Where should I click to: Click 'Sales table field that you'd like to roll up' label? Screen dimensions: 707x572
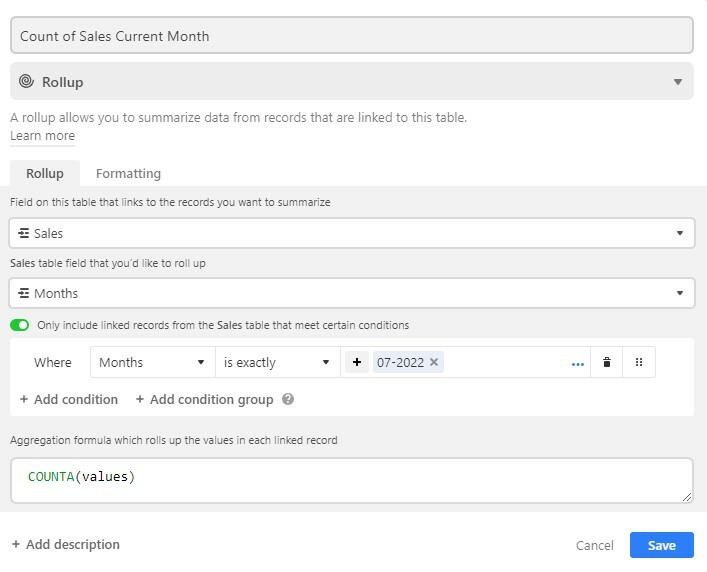coord(108,263)
